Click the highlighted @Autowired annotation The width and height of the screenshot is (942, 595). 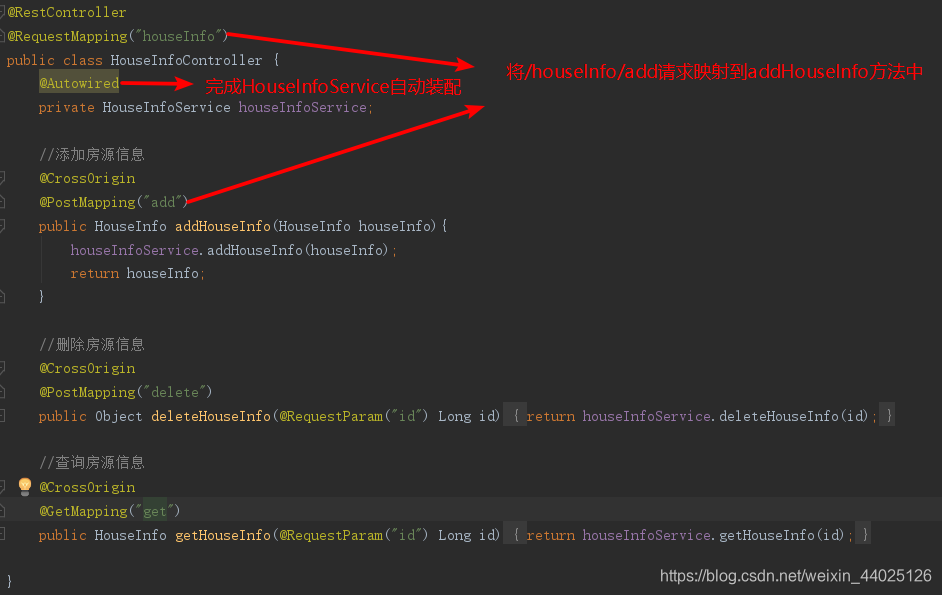click(x=79, y=83)
